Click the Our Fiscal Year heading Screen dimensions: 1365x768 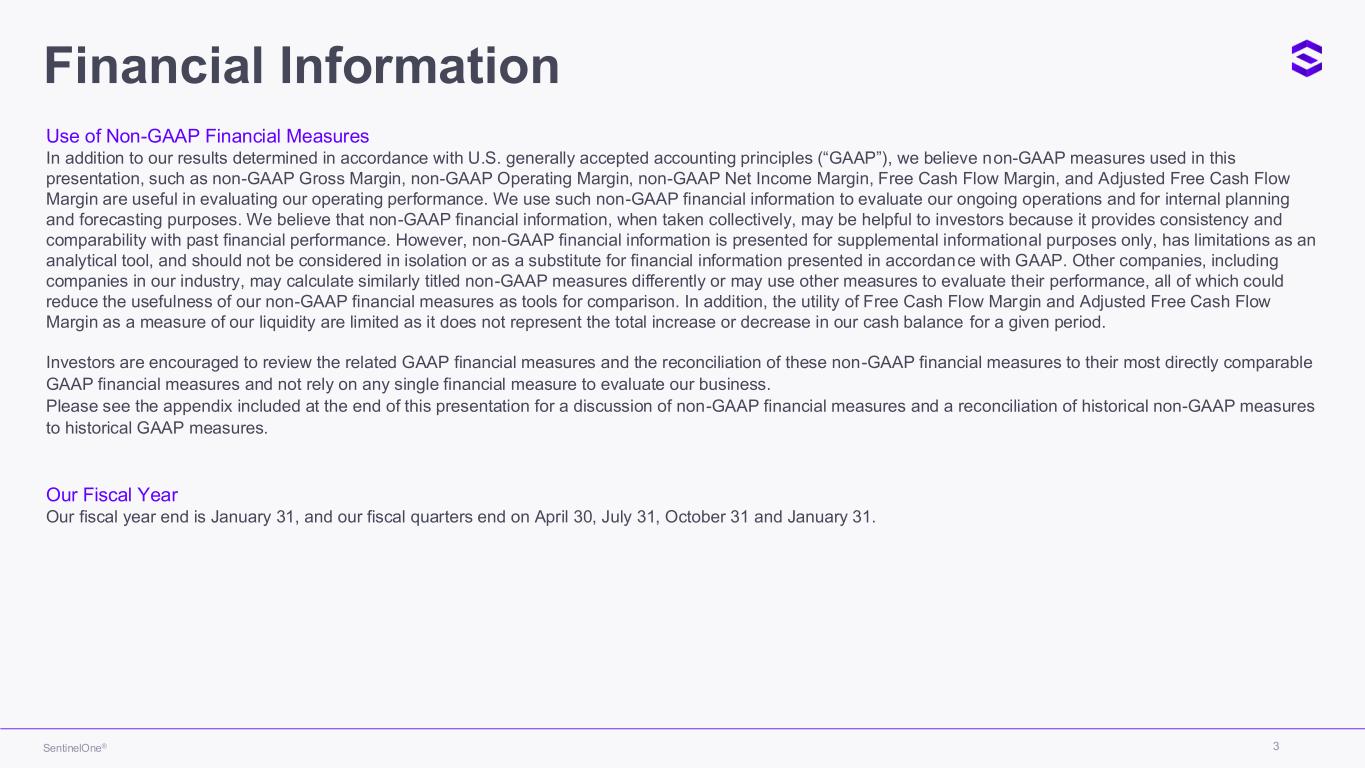(112, 495)
